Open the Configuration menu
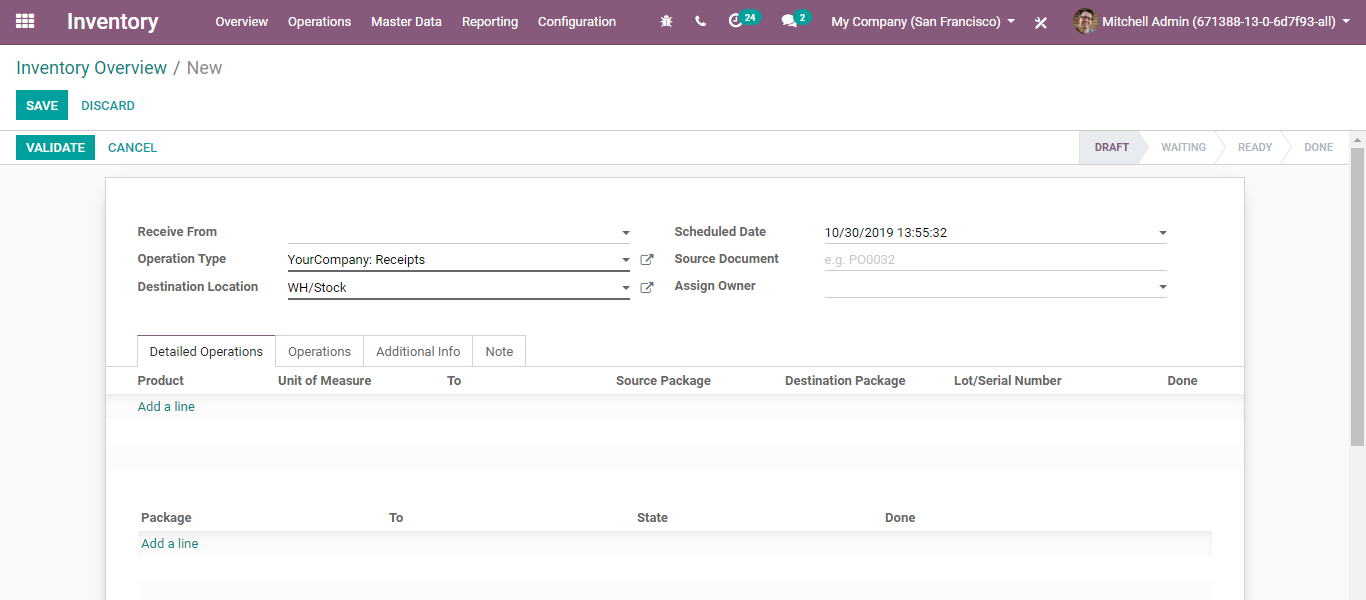 [x=577, y=21]
